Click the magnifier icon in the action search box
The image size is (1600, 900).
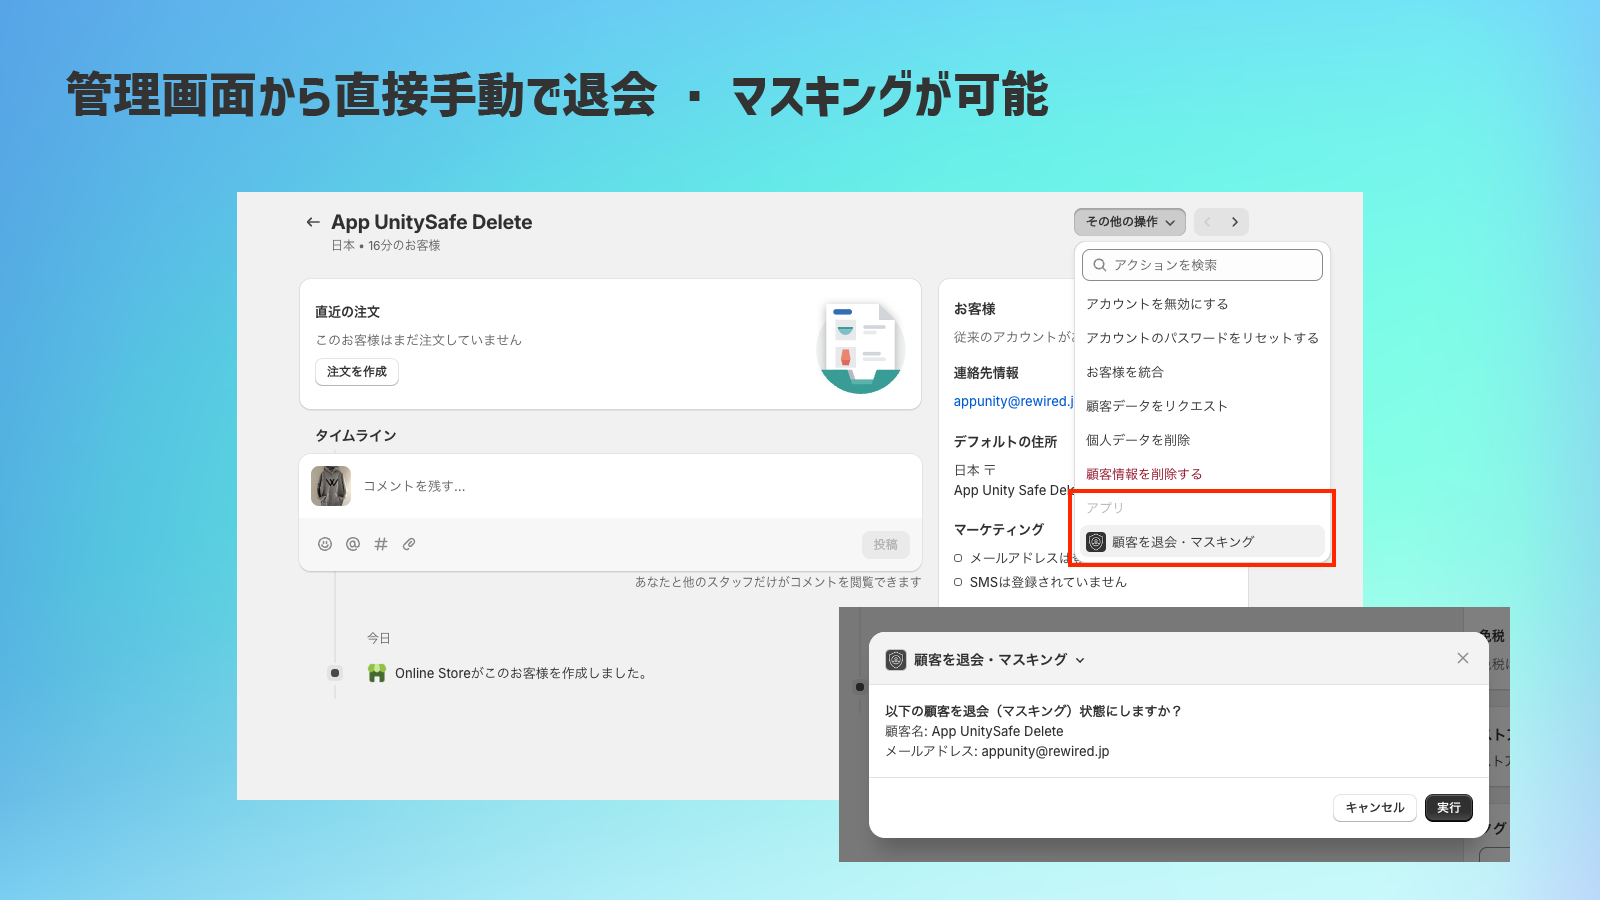1099,264
